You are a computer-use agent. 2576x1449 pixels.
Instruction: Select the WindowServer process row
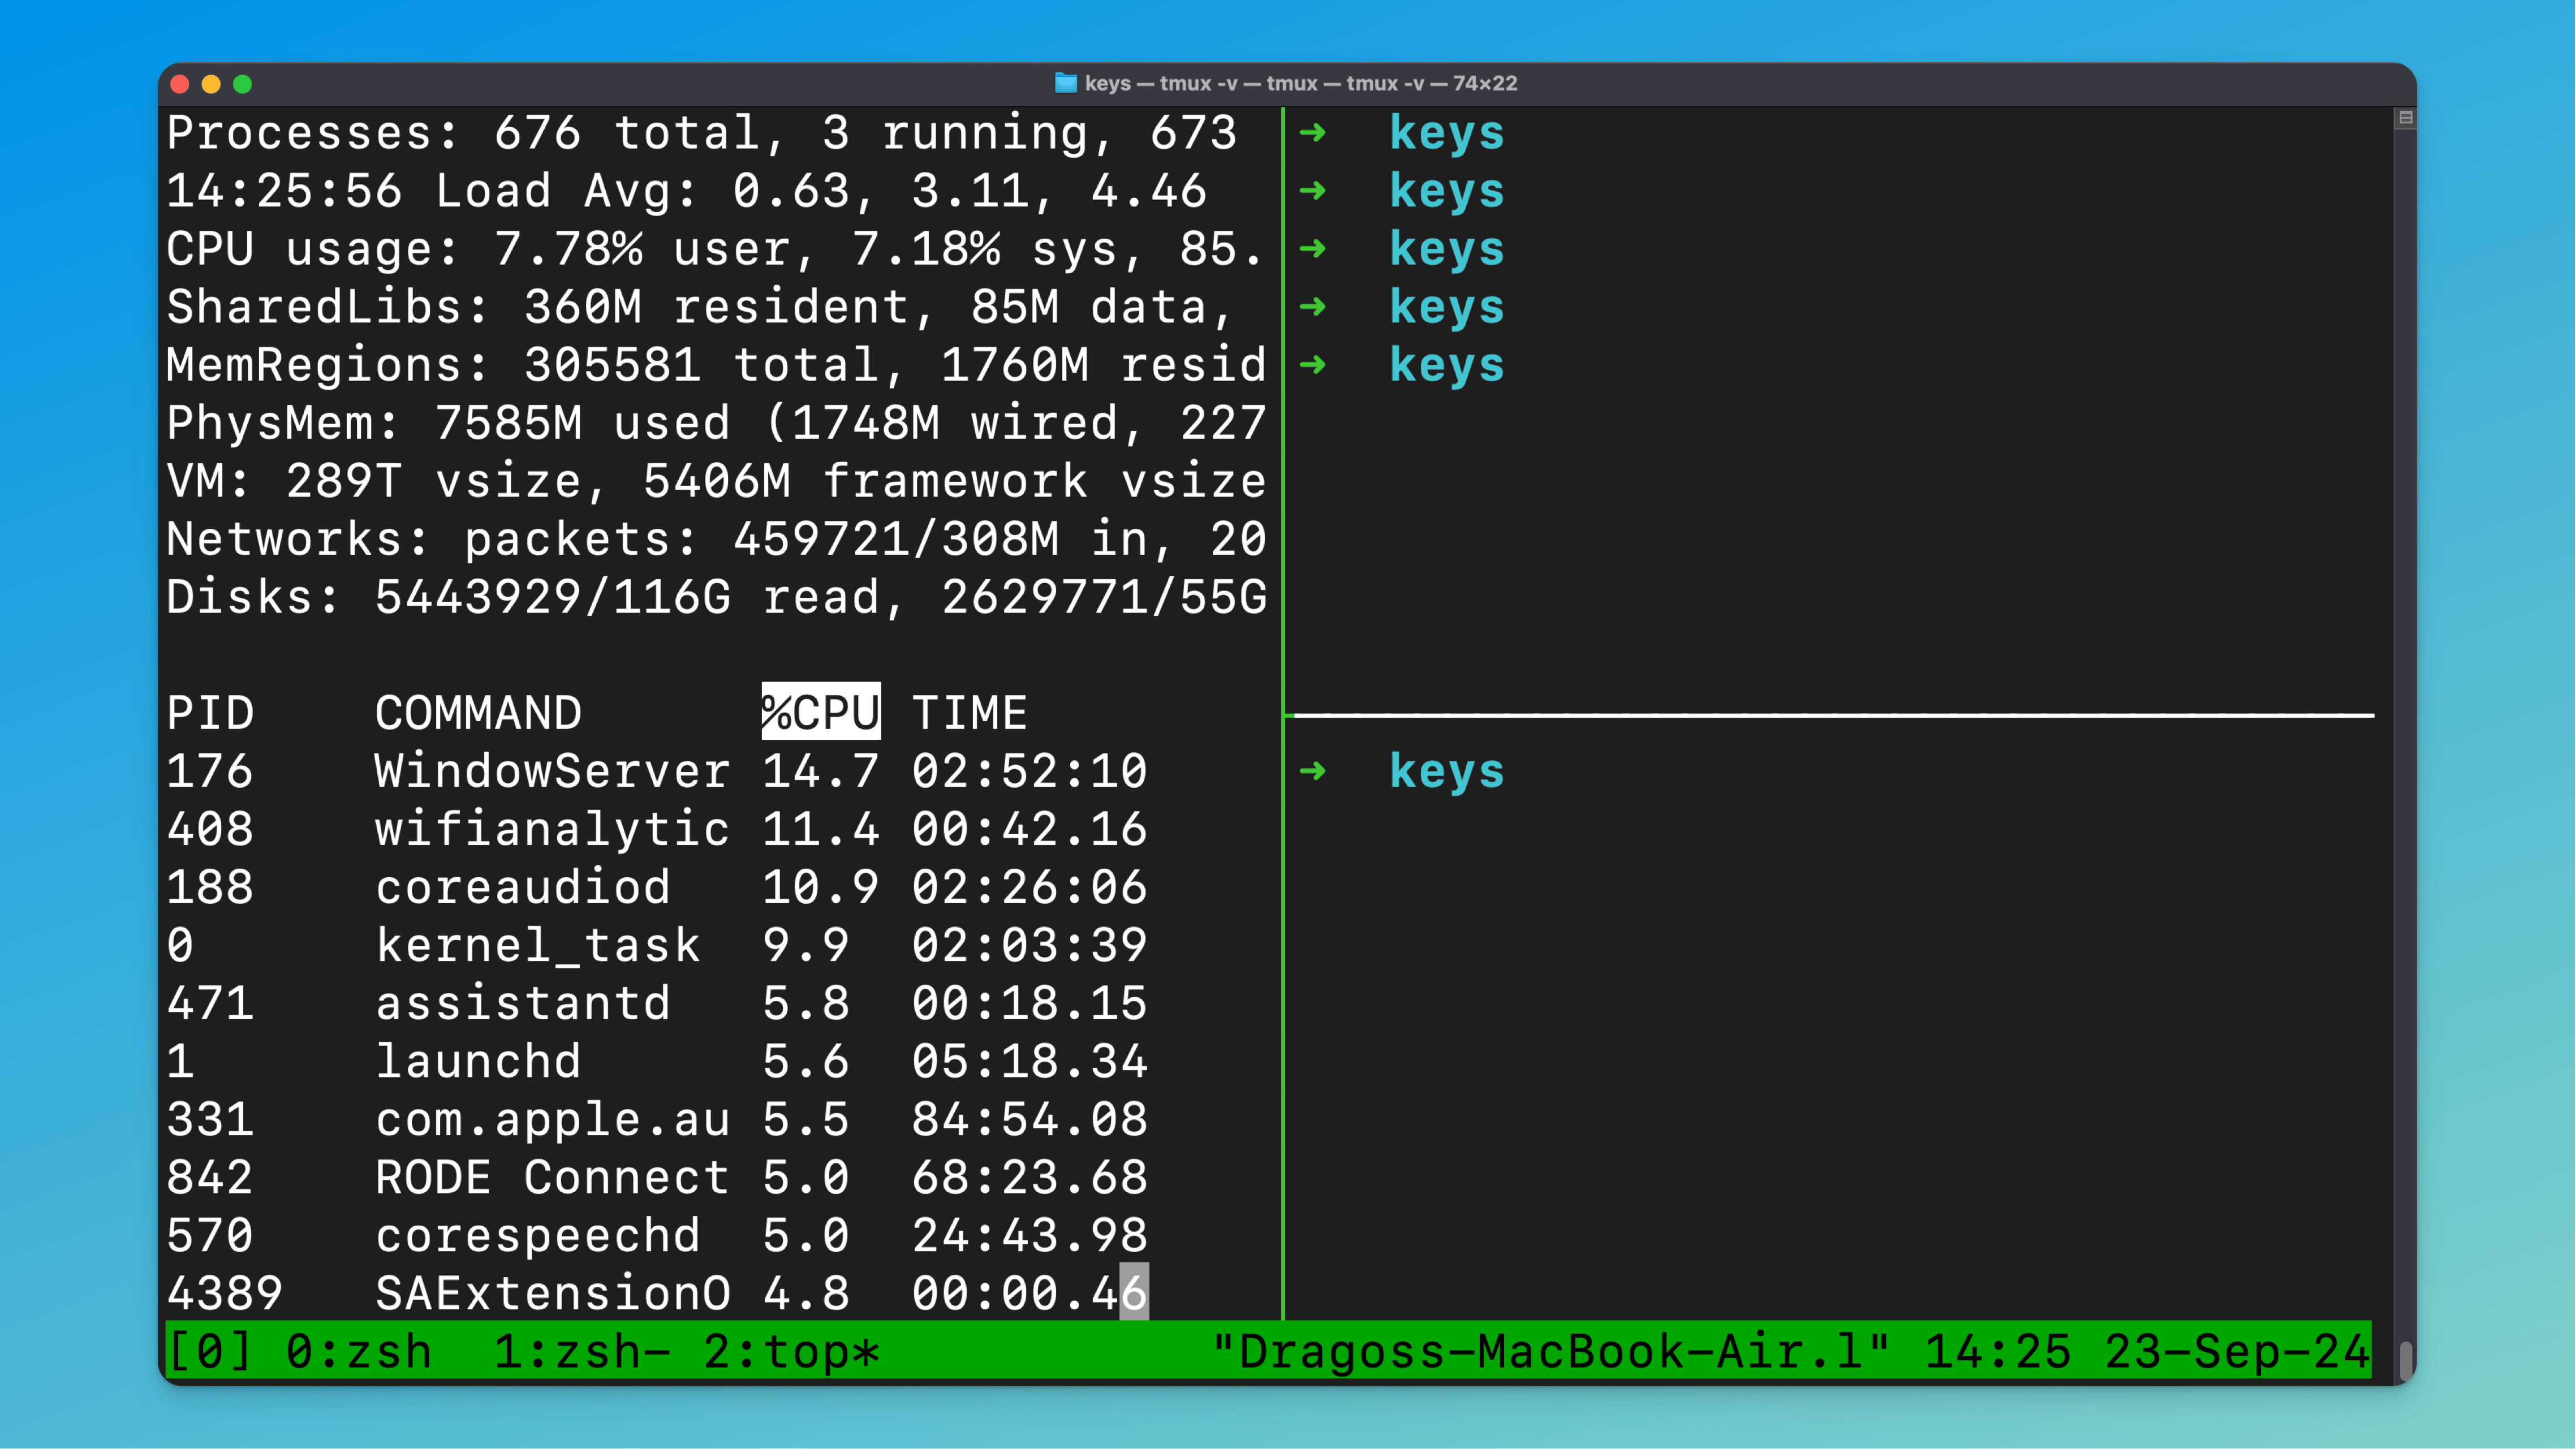pyautogui.click(x=550, y=771)
